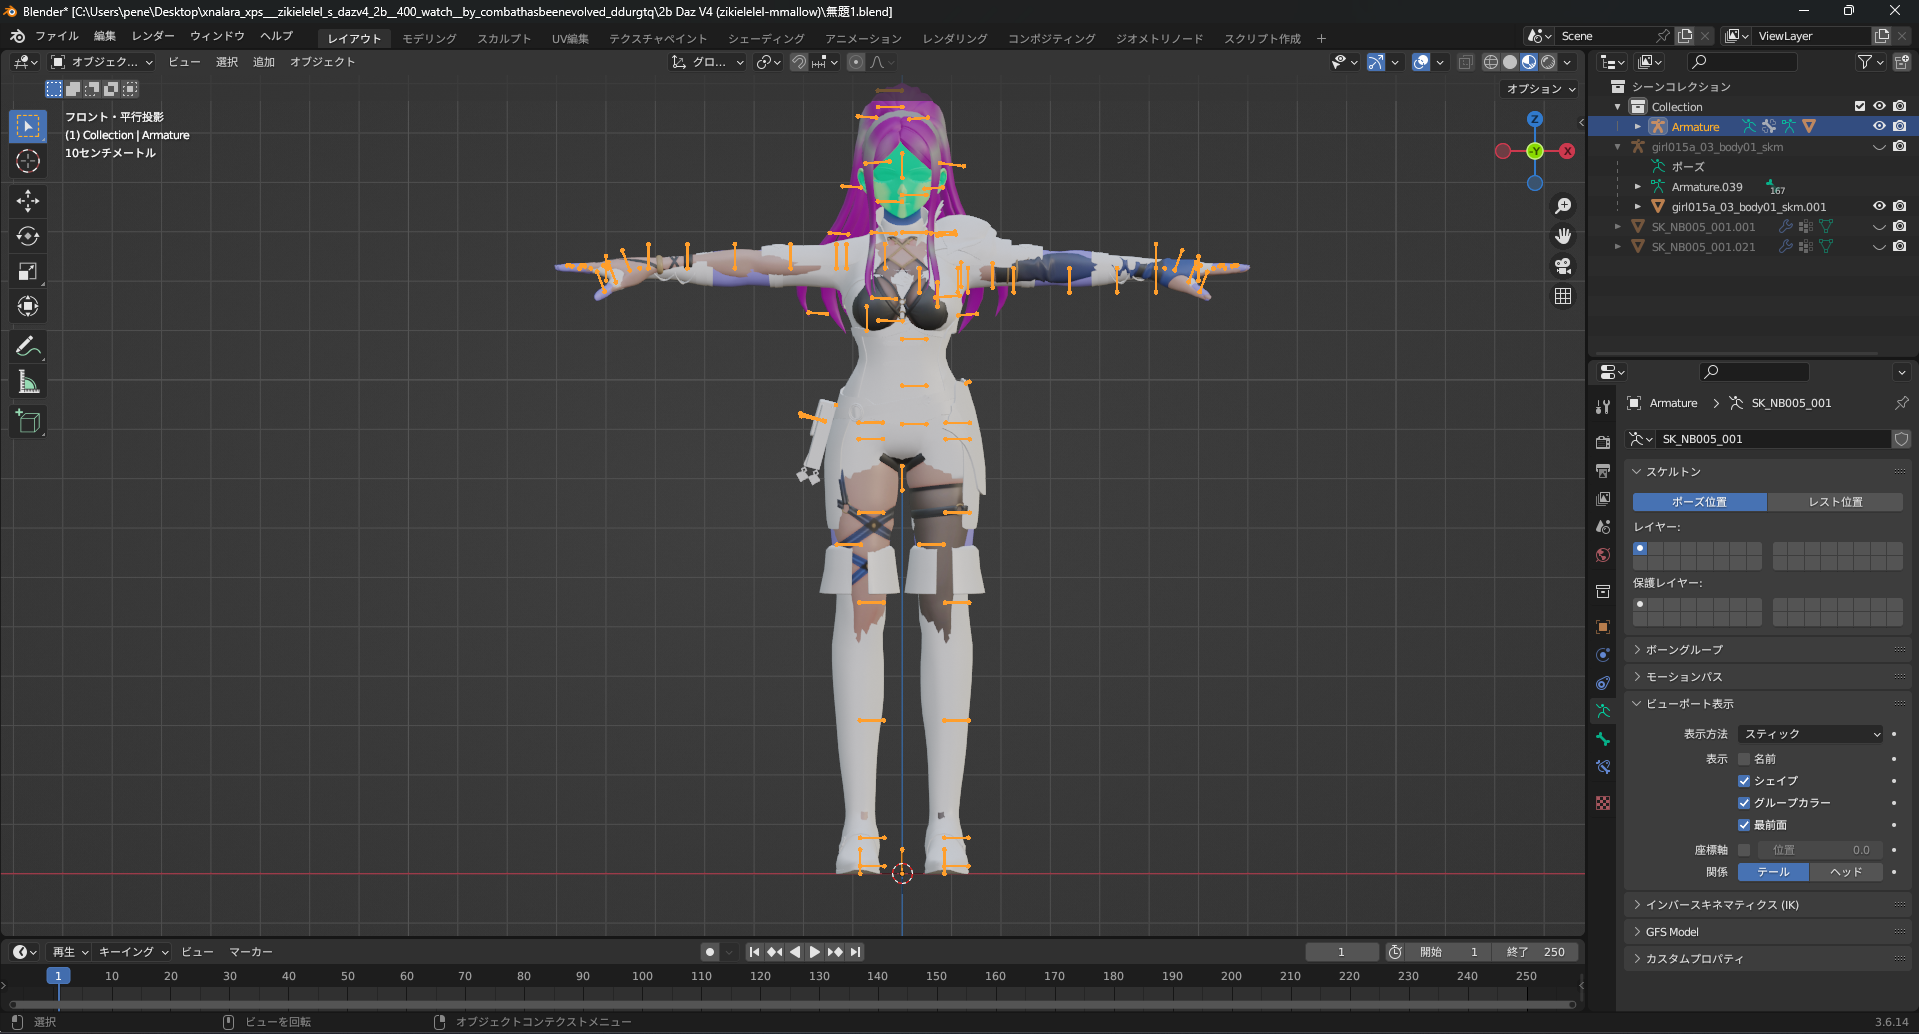Viewport: 1919px width, 1034px height.
Task: Select the Add Cube tool
Action: point(28,421)
